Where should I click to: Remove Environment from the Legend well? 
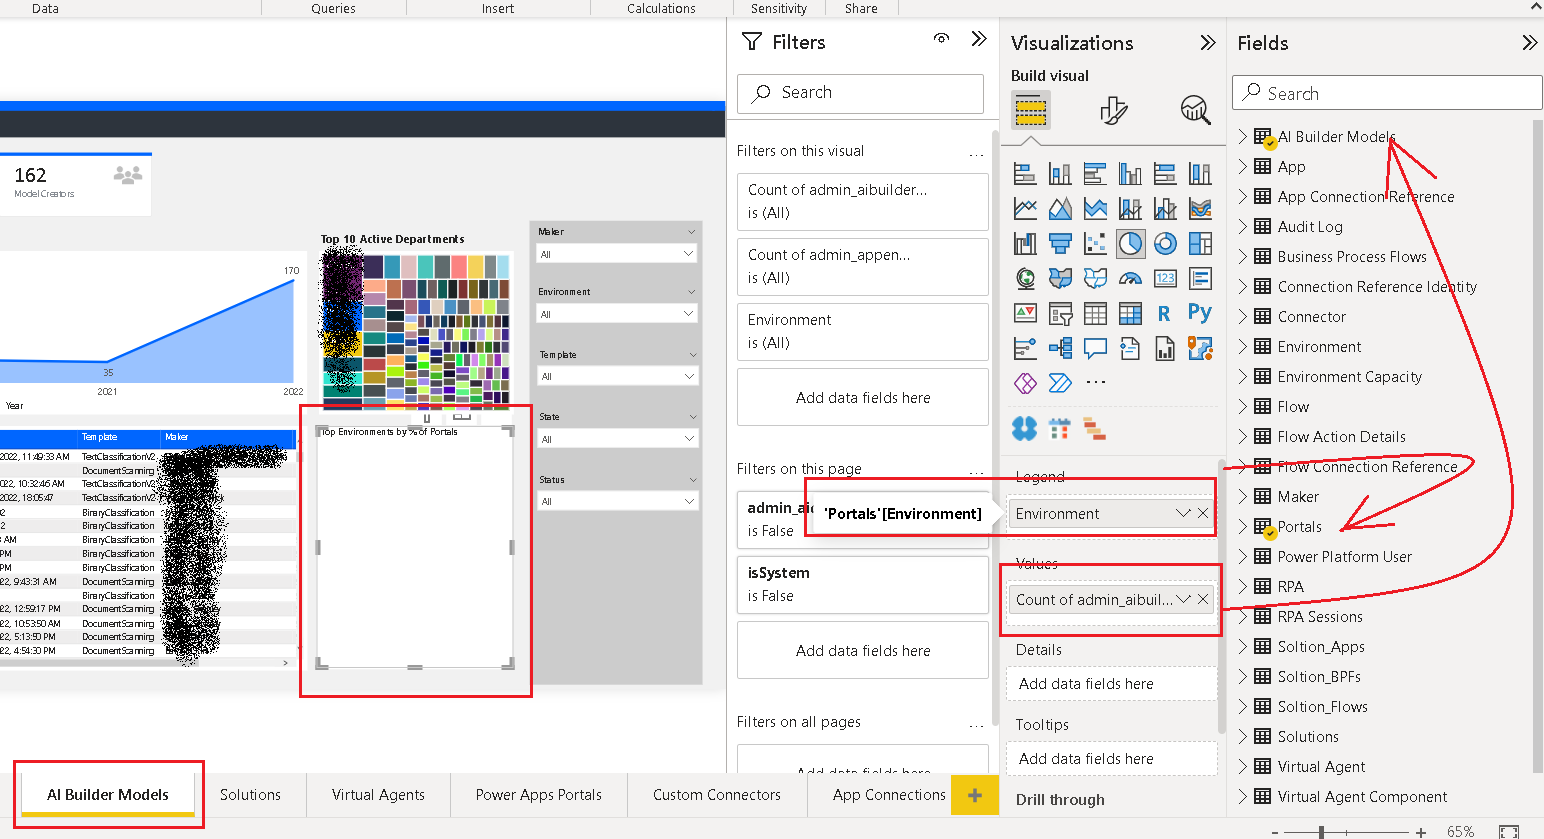1203,513
